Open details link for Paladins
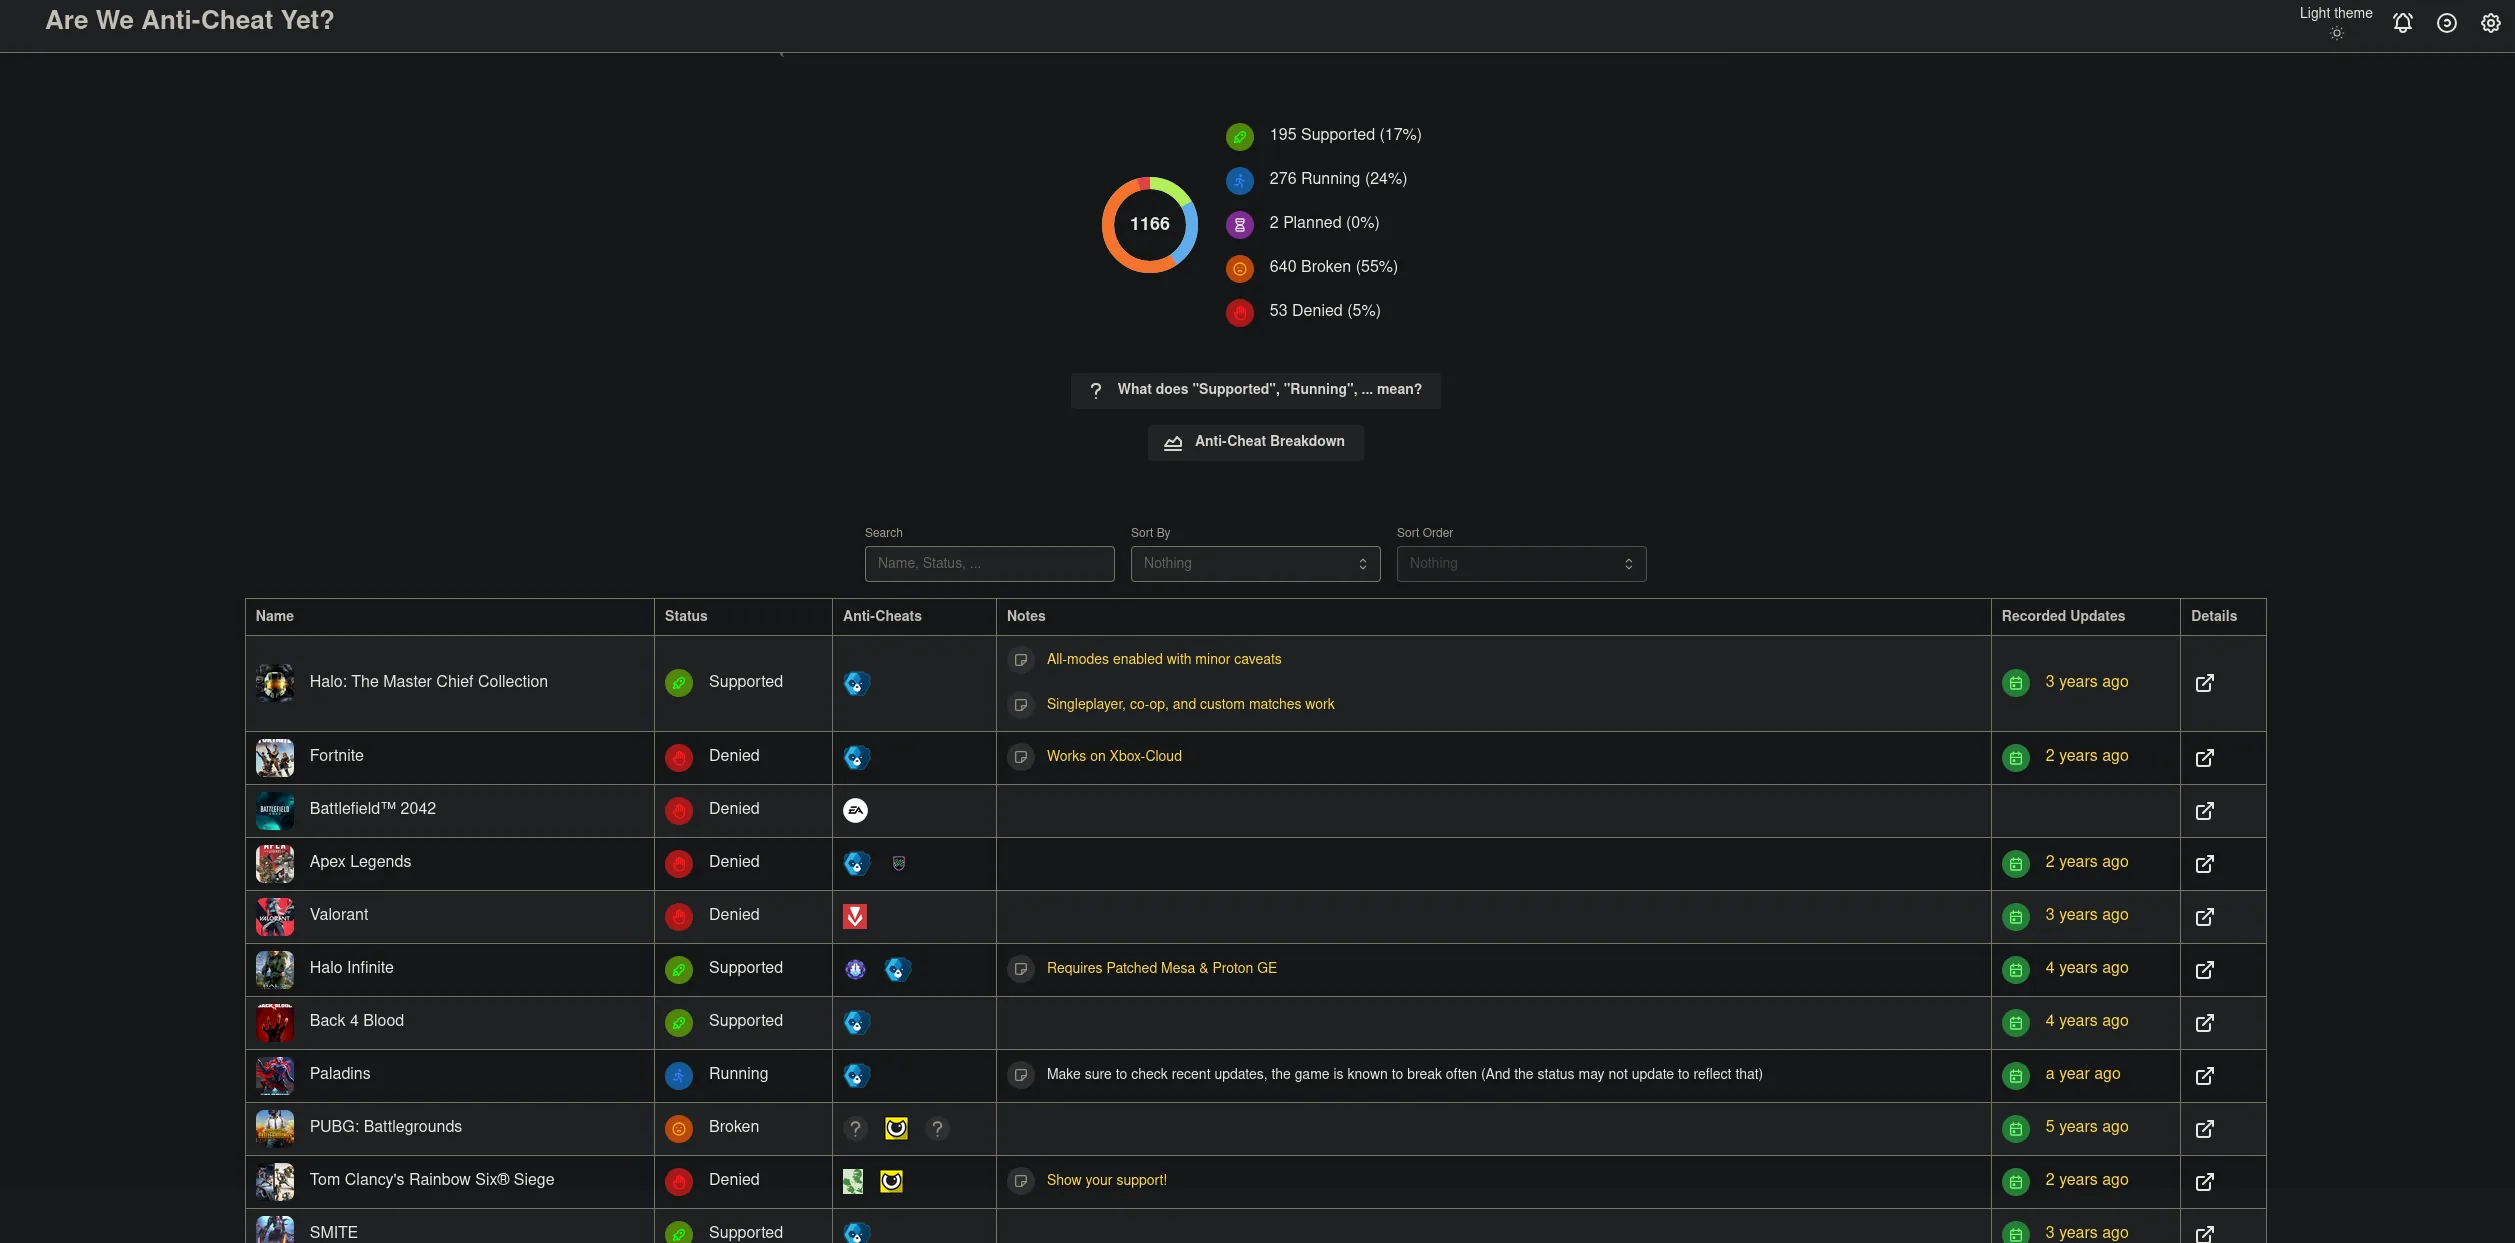The width and height of the screenshot is (2515, 1243). (x=2204, y=1076)
